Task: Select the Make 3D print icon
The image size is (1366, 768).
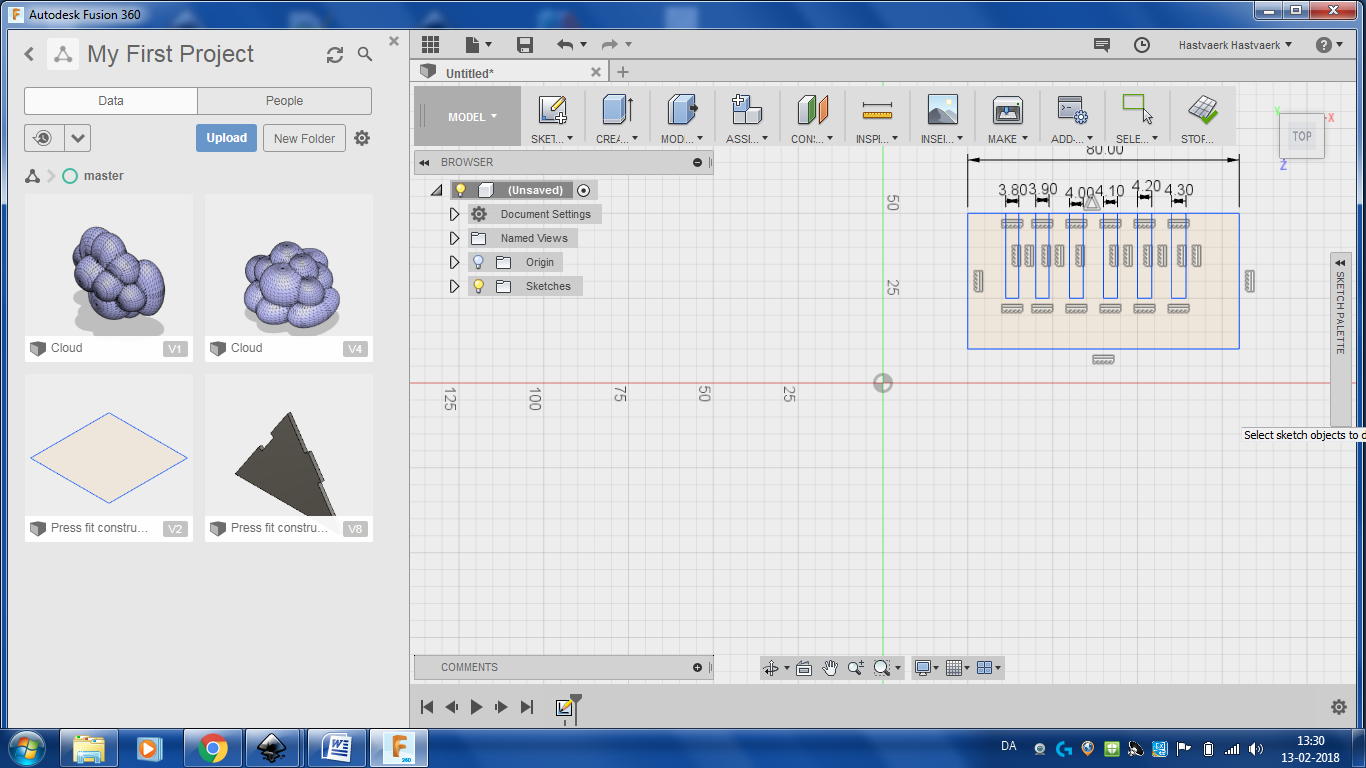Action: (x=1007, y=110)
